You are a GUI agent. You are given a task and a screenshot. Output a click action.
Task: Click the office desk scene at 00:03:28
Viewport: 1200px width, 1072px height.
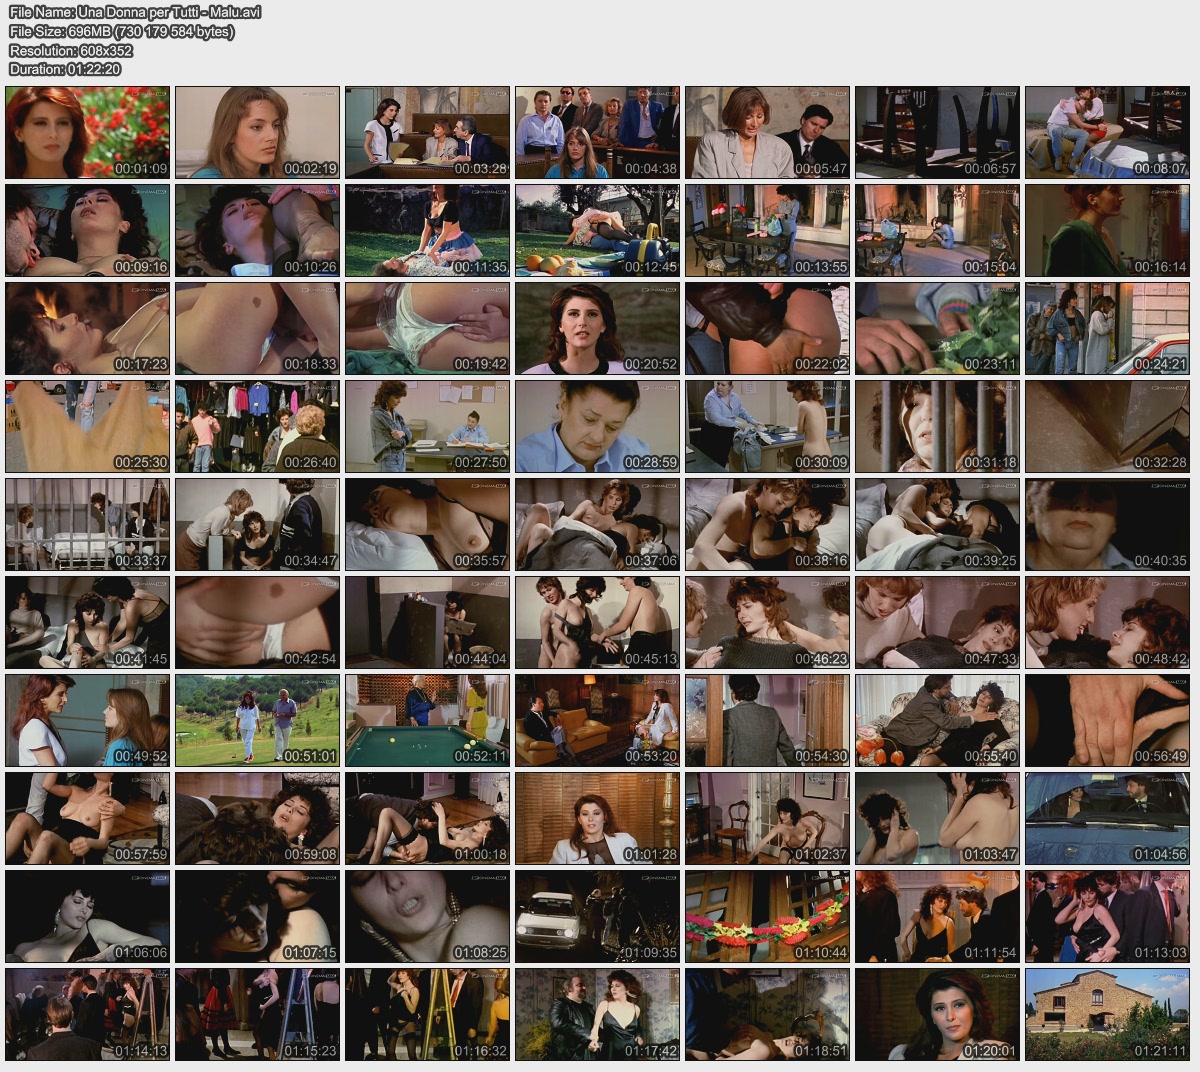(x=427, y=132)
